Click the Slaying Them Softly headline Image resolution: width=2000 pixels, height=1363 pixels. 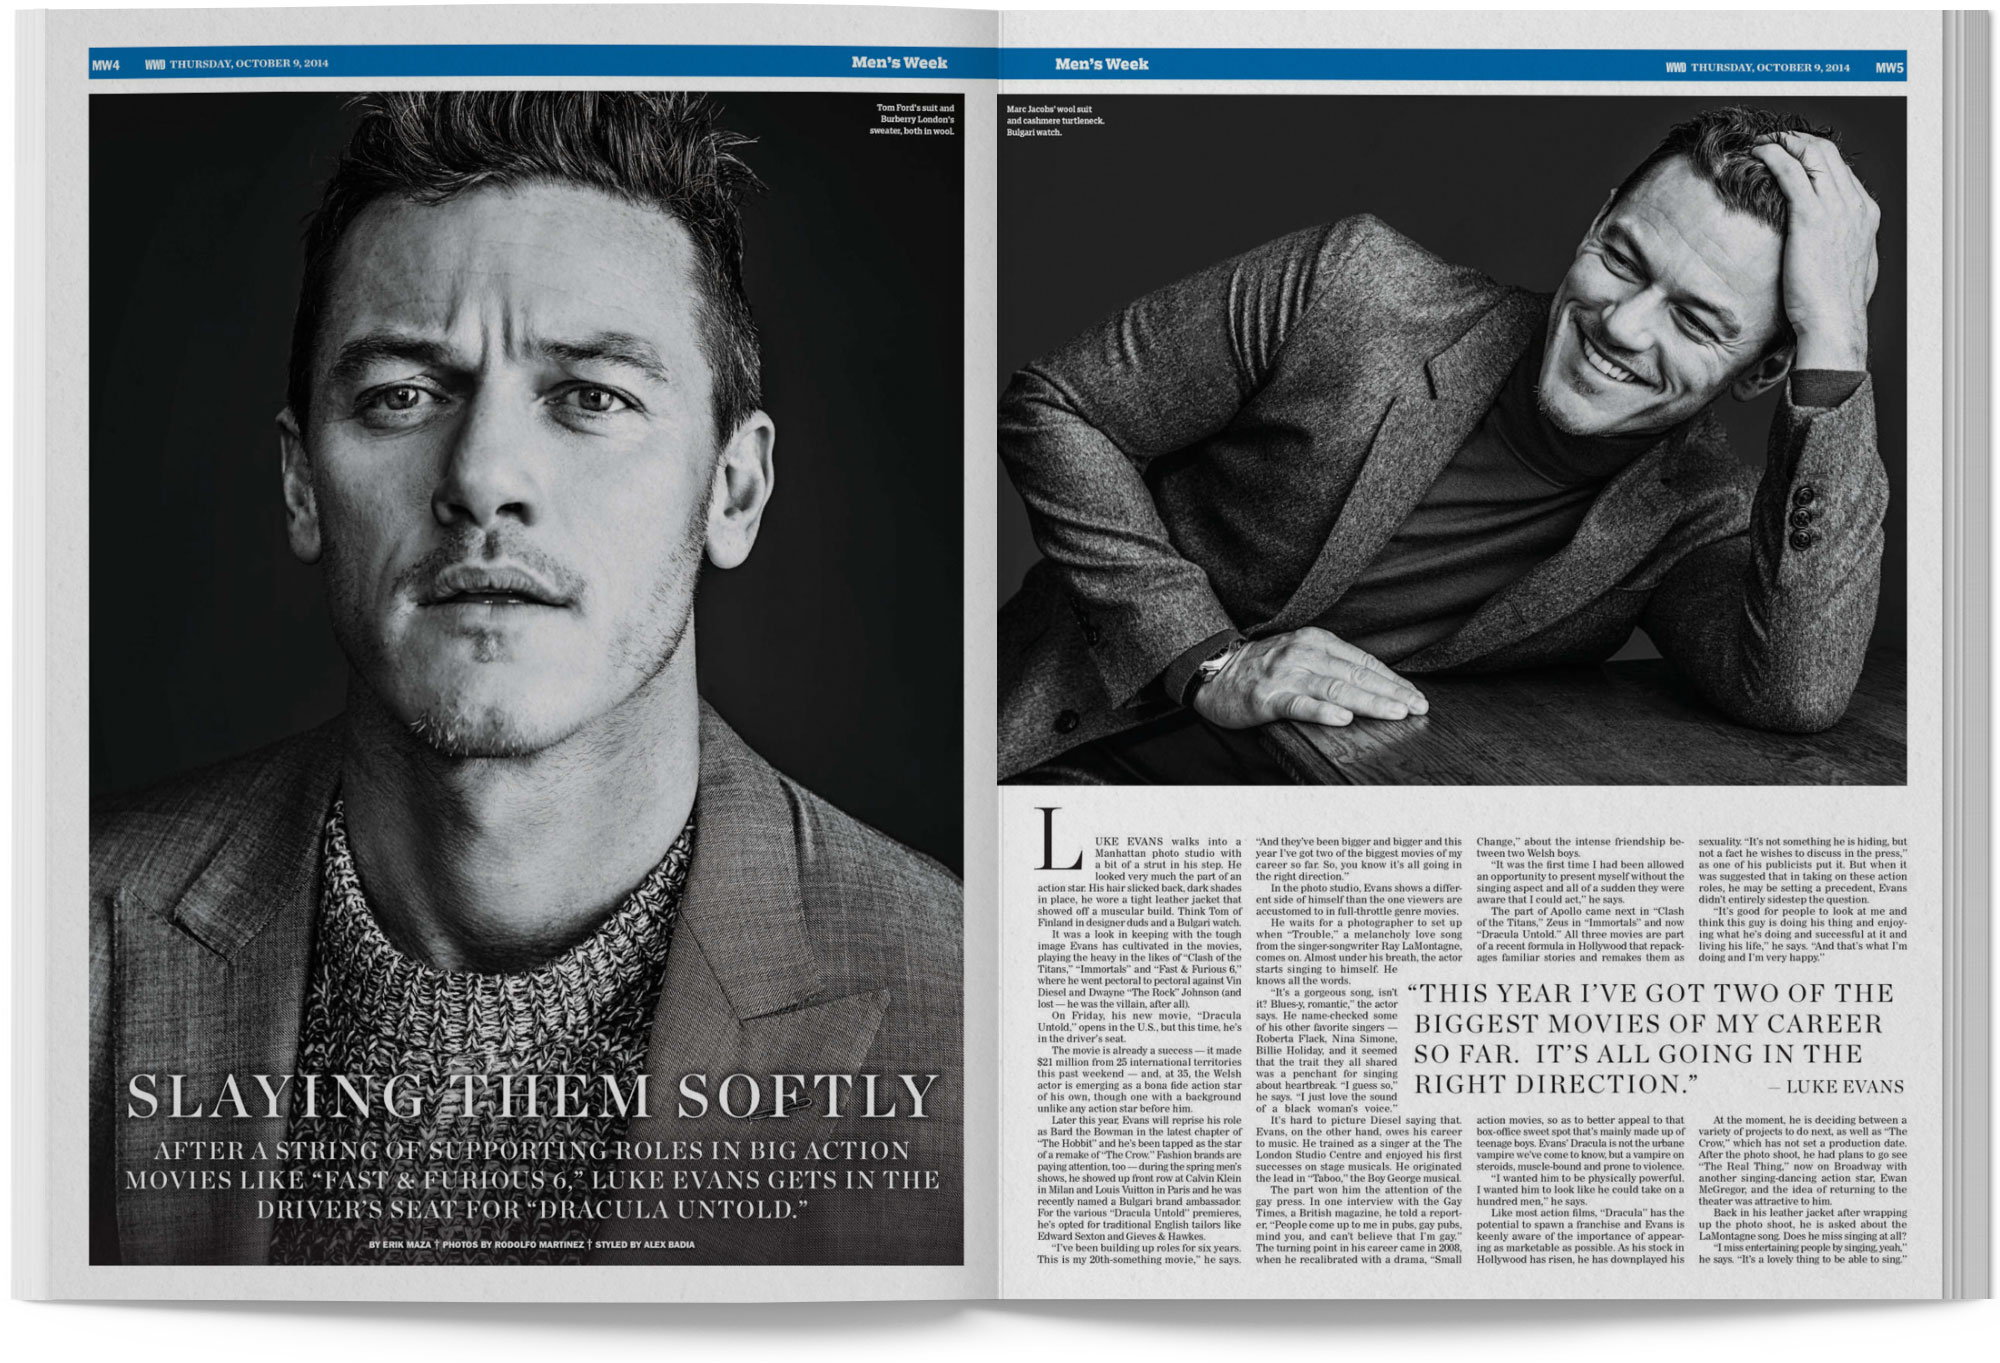pos(531,1097)
